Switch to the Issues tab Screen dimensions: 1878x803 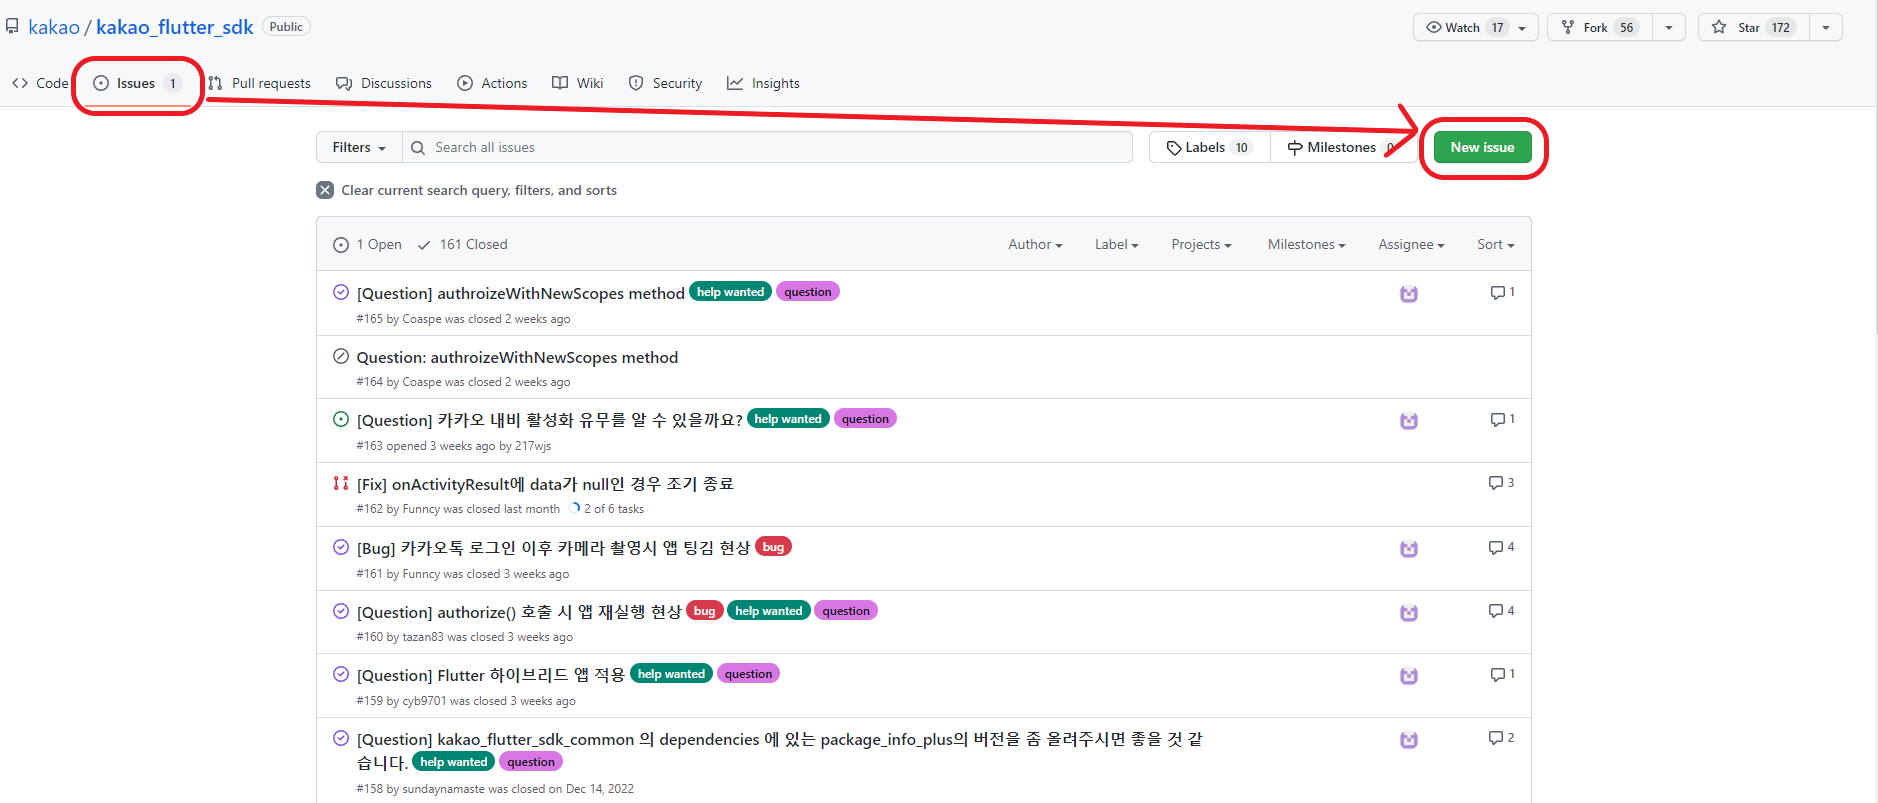(137, 83)
